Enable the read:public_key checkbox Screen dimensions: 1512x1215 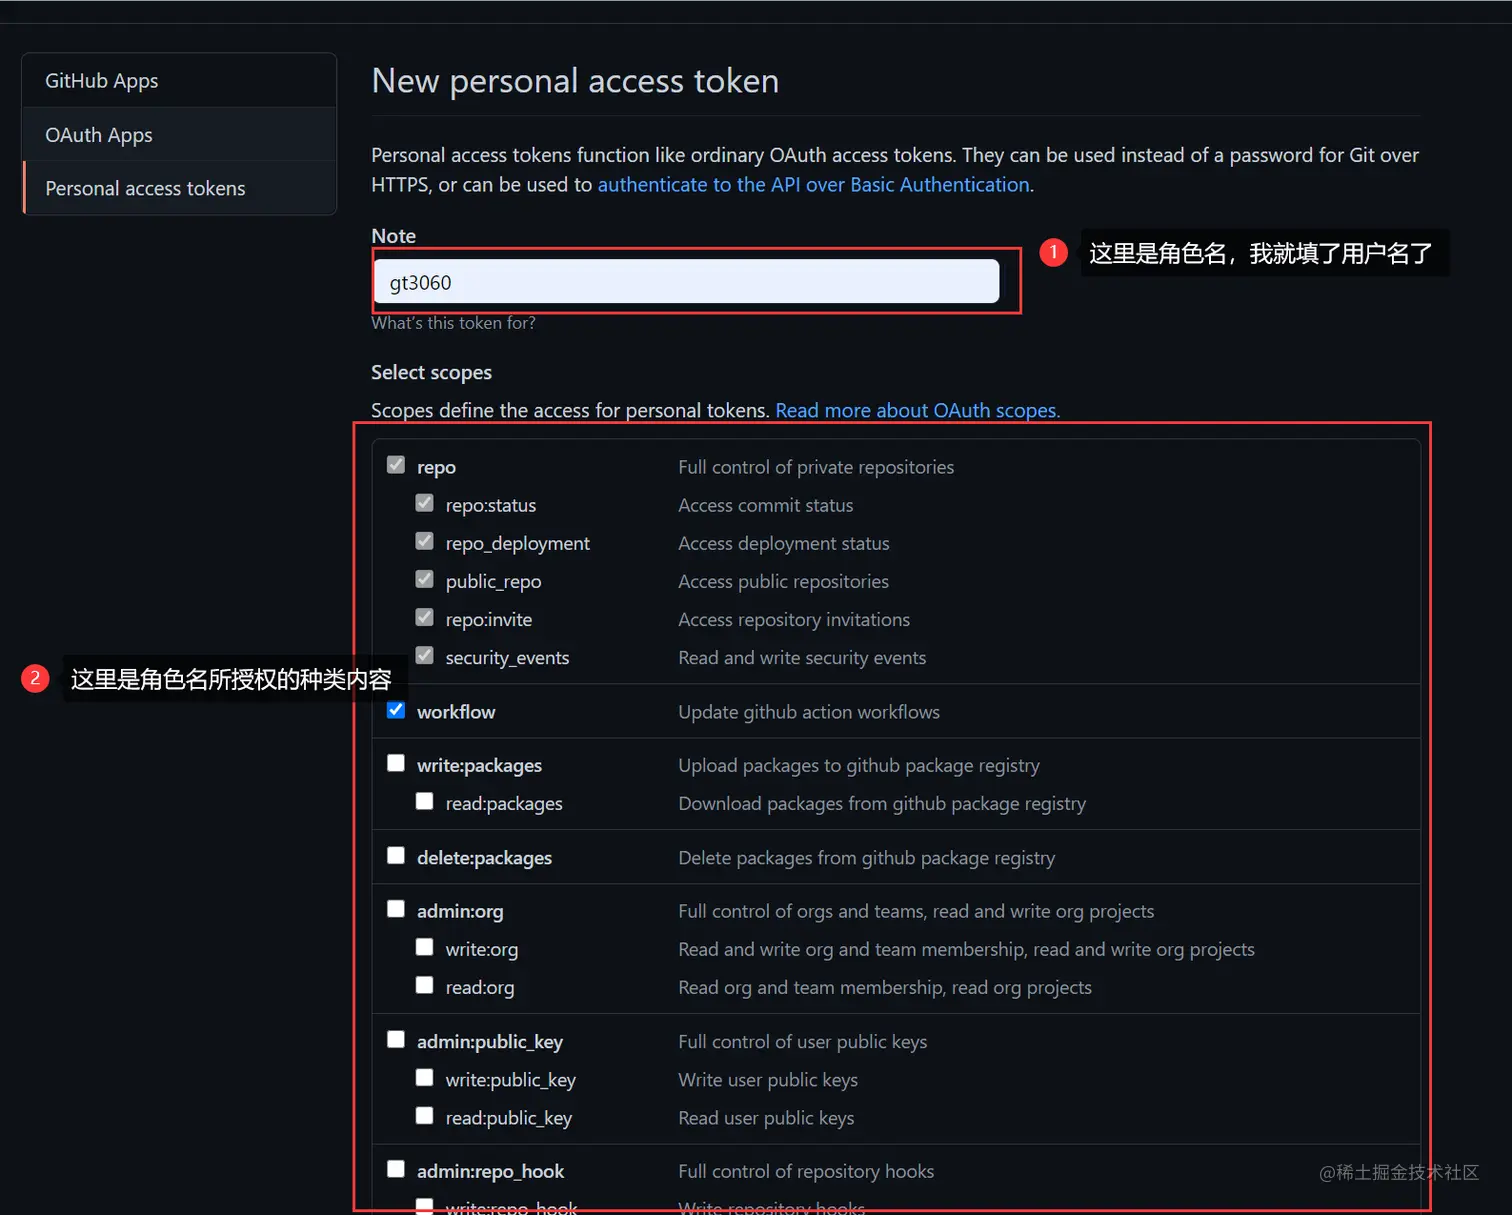(x=425, y=1116)
